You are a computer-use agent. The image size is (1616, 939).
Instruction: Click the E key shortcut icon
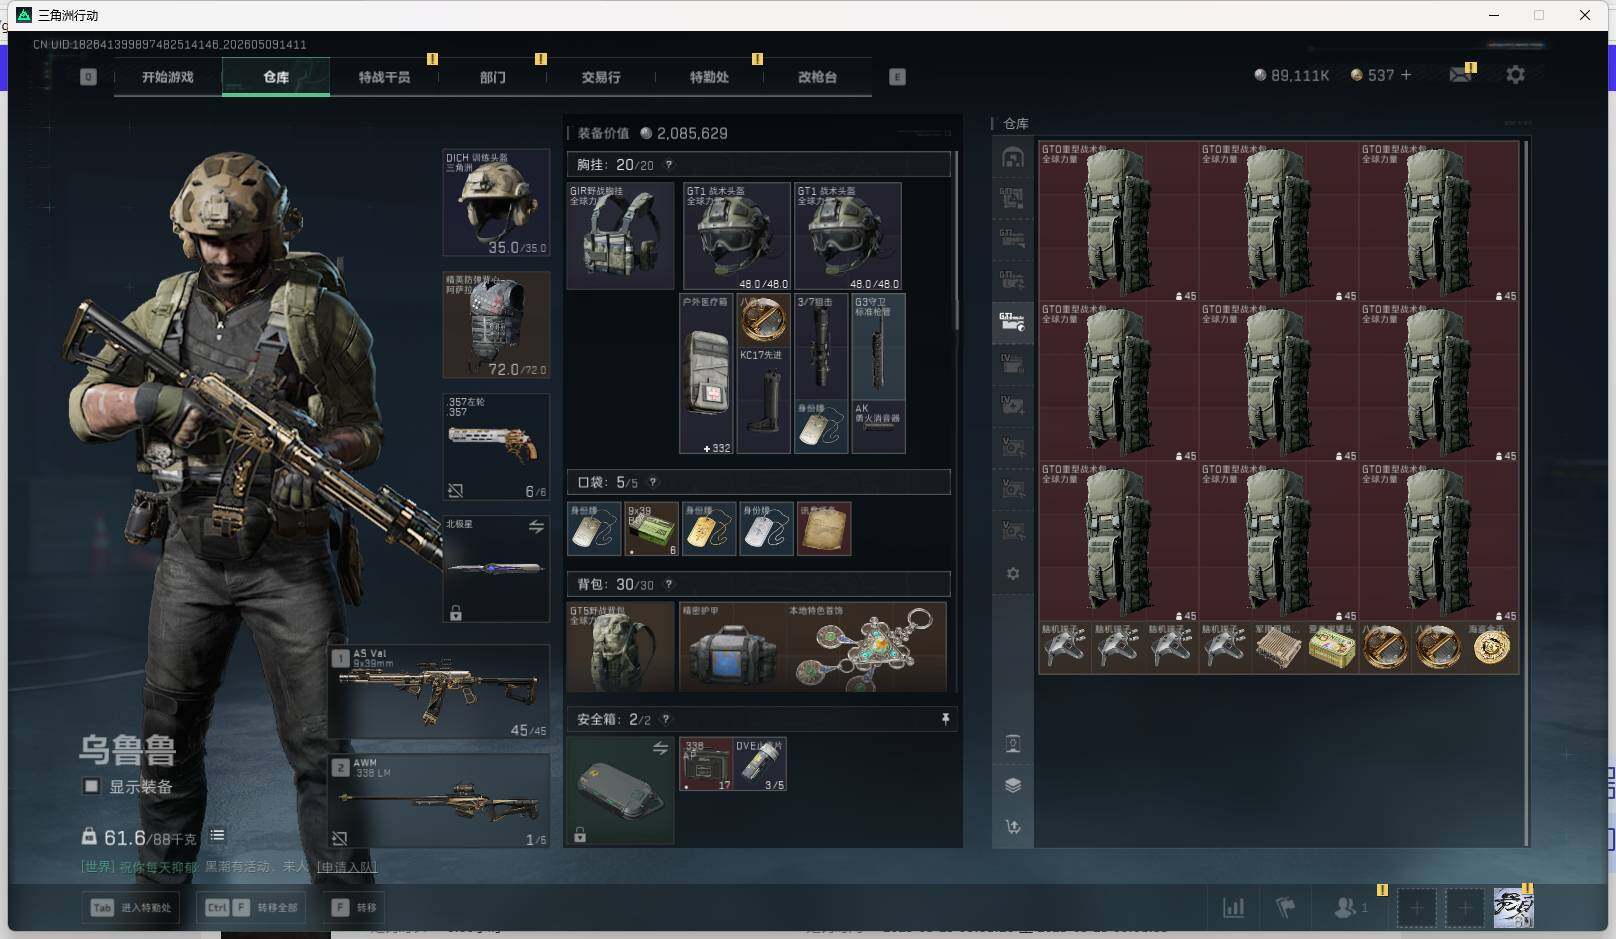pyautogui.click(x=897, y=77)
